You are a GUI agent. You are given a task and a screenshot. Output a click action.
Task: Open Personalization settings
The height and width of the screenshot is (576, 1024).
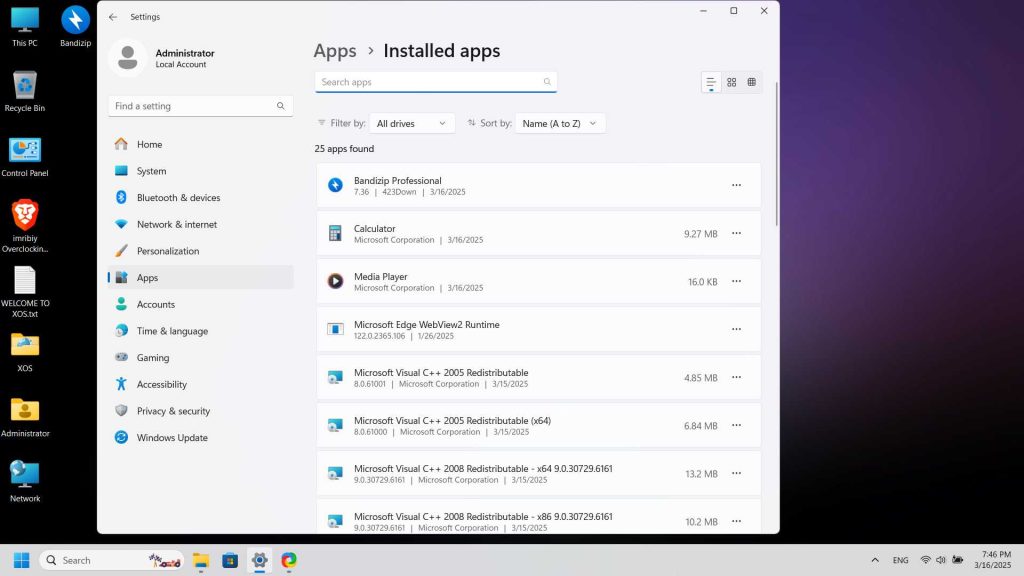point(200,251)
